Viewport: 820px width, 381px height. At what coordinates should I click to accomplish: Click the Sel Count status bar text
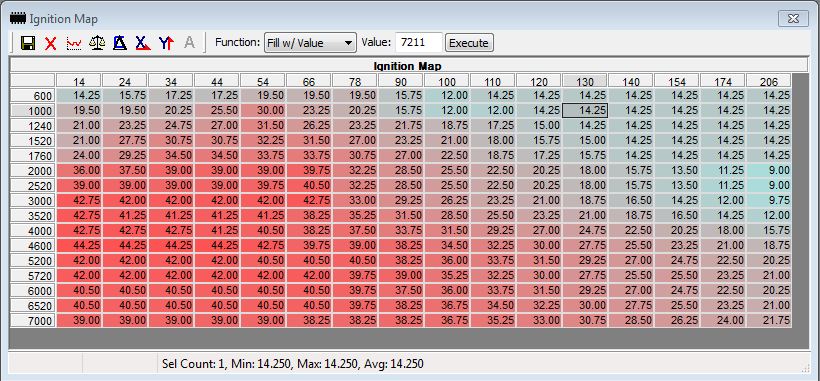(x=293, y=364)
